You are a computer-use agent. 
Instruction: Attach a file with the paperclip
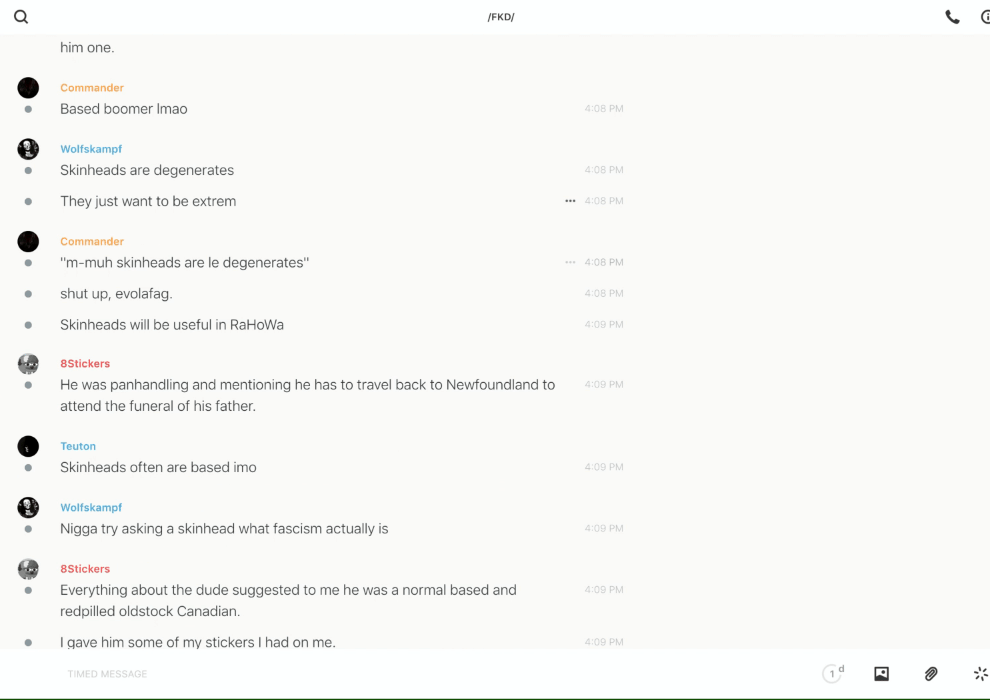931,674
